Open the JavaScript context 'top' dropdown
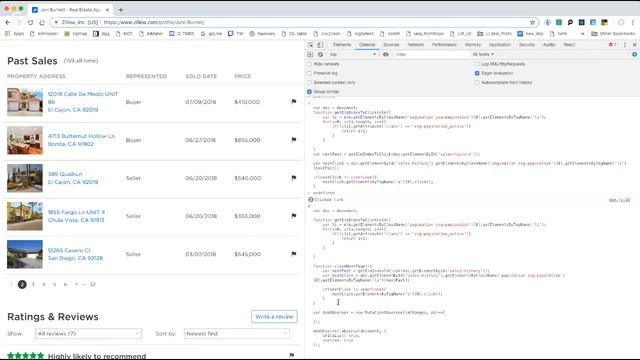 353,54
